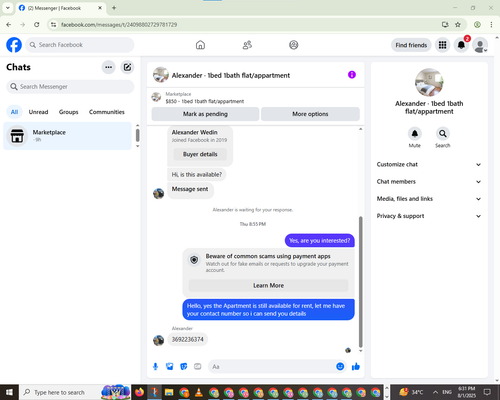This screenshot has width=500, height=400.
Task: Click the browser address bar URL
Action: tap(119, 25)
